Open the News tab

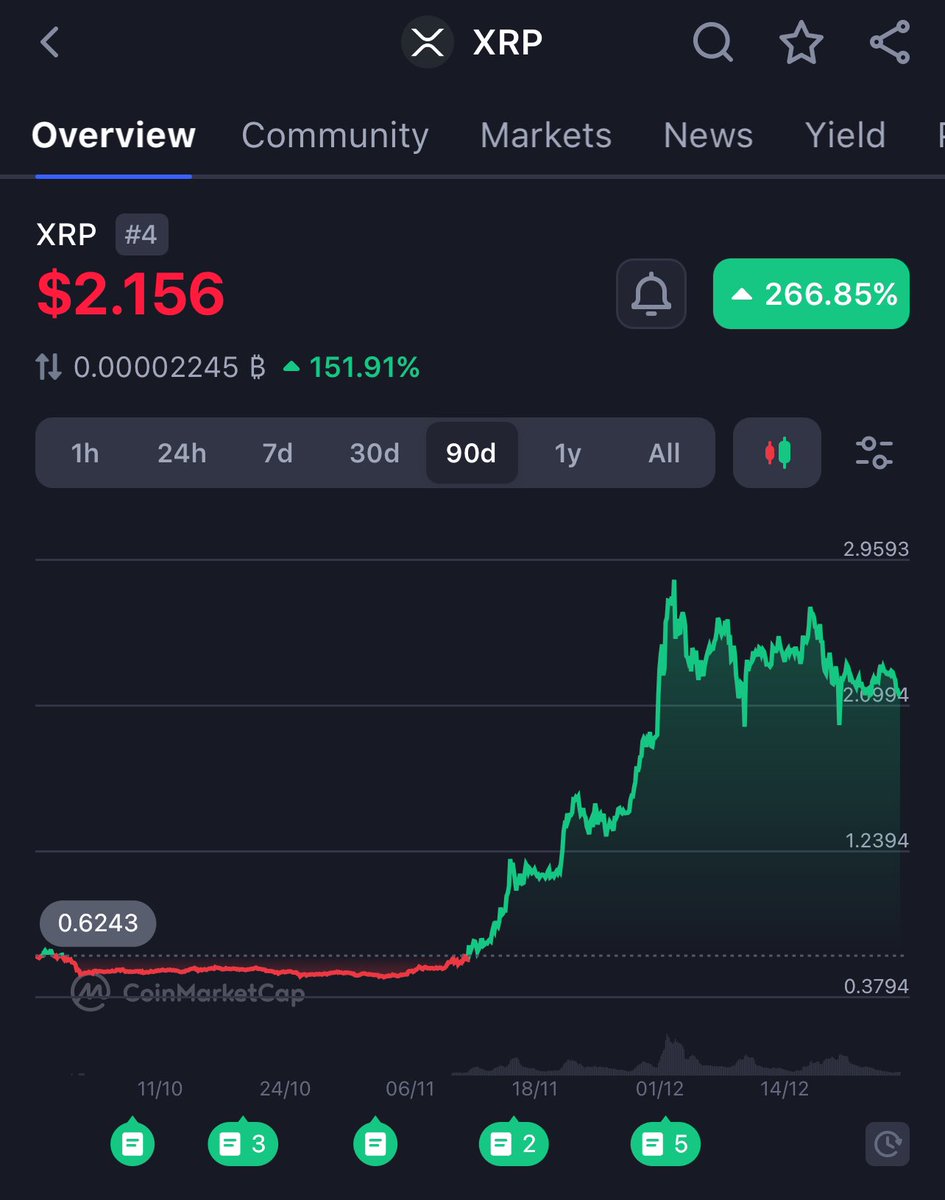(708, 135)
